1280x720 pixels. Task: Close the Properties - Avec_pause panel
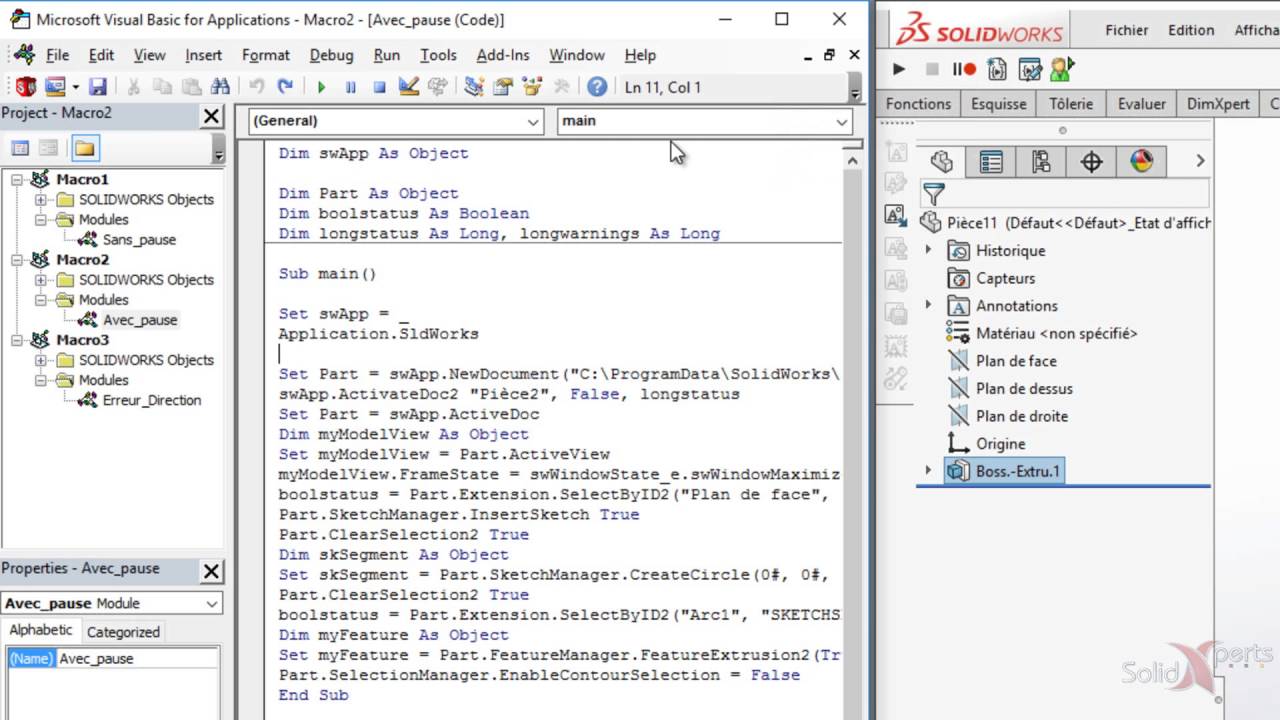(x=211, y=571)
